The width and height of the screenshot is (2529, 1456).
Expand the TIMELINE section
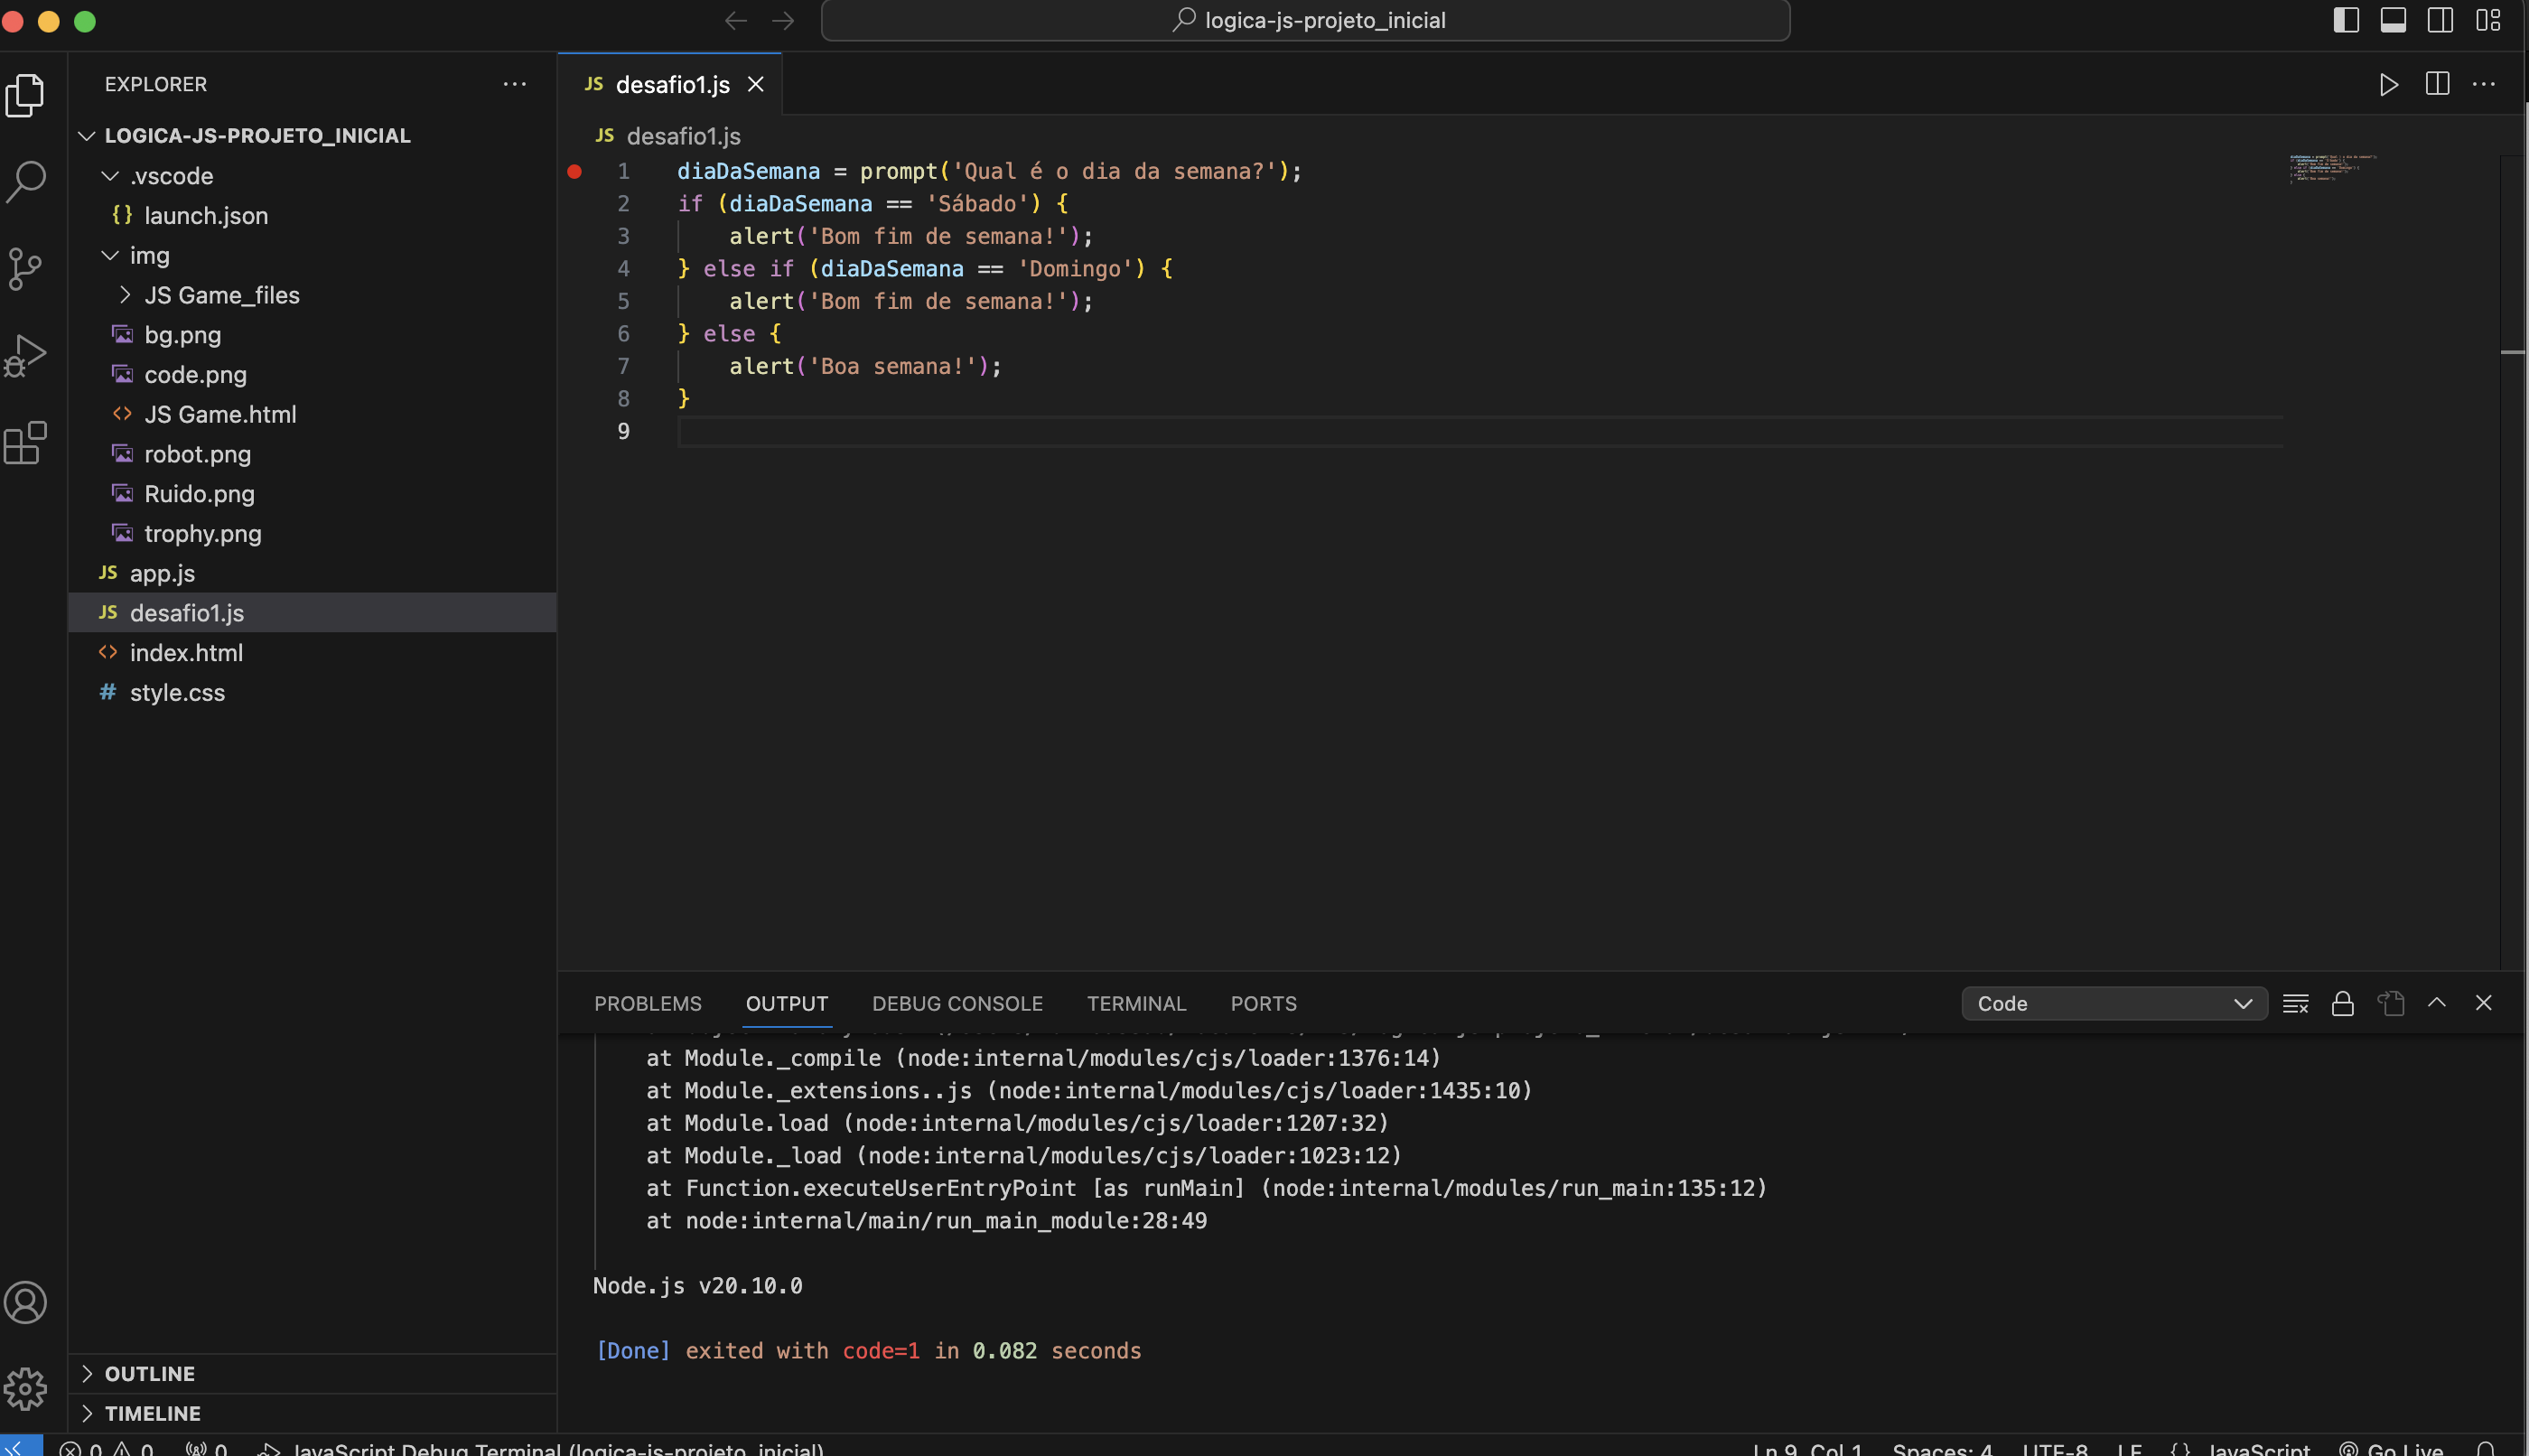tap(313, 1413)
